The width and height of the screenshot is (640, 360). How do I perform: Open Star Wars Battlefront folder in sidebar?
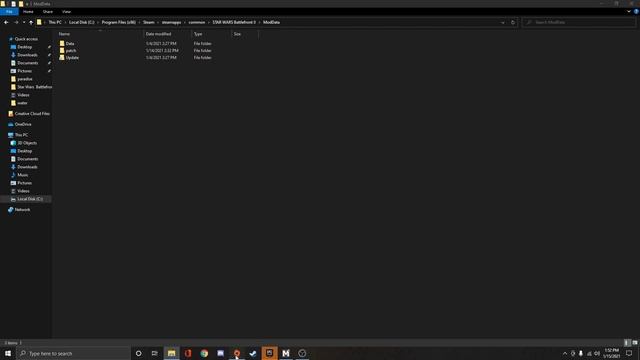click(x=34, y=87)
